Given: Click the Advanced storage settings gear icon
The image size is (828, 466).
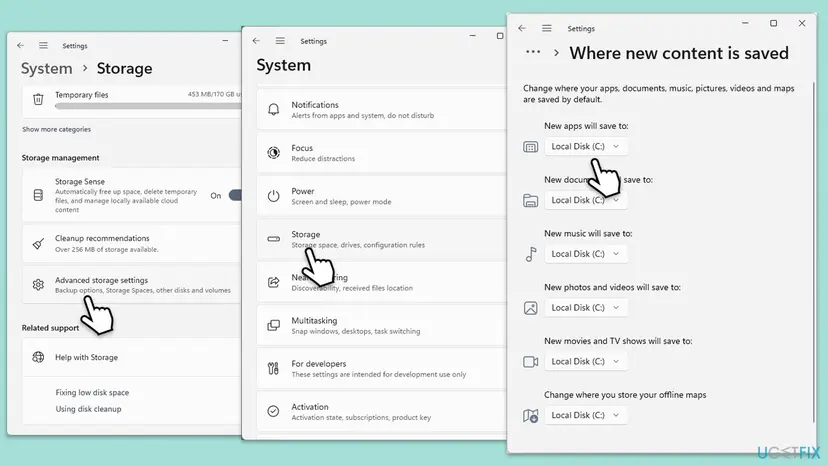Looking at the screenshot, I should click(38, 285).
